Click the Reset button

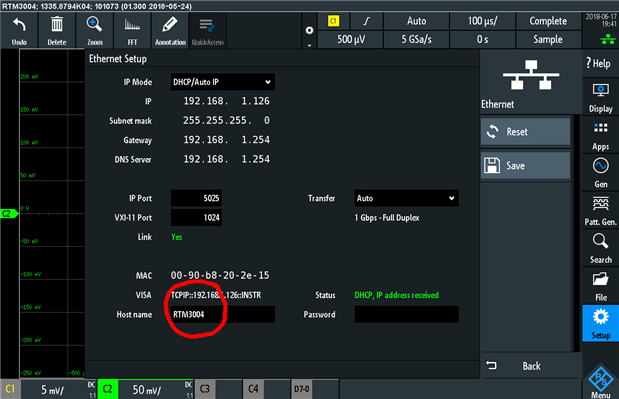pyautogui.click(x=525, y=131)
